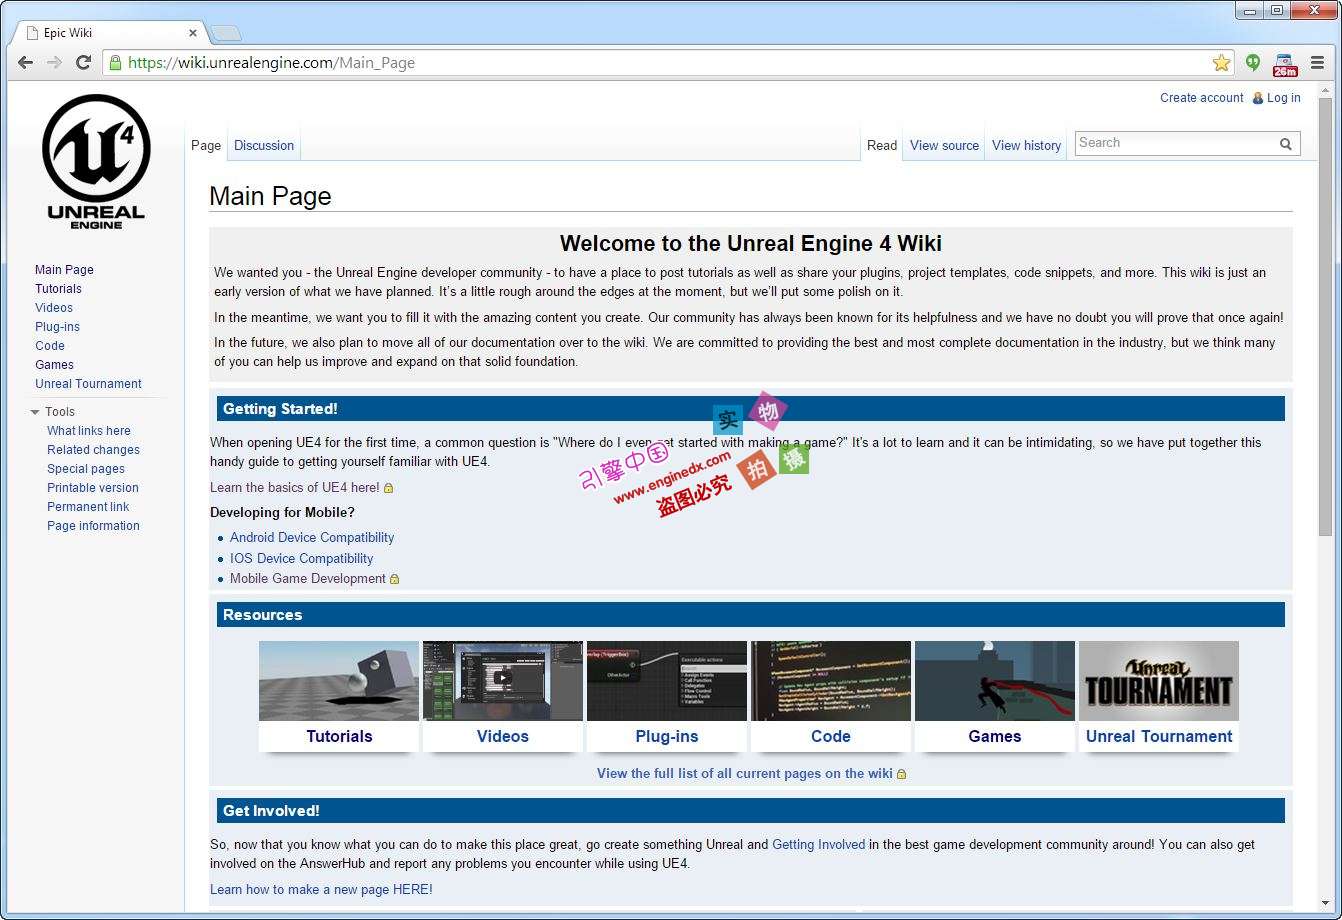Viewport: 1342px width, 920px height.
Task: Open Page information link
Action: click(93, 526)
